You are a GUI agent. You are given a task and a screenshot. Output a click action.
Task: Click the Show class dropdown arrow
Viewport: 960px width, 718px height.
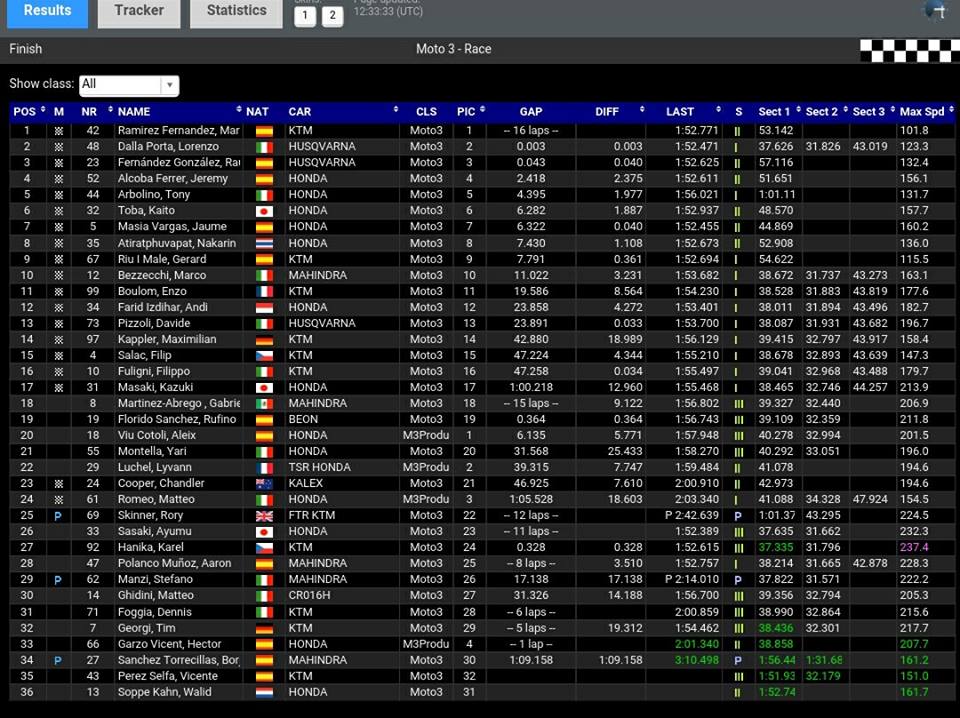point(170,85)
